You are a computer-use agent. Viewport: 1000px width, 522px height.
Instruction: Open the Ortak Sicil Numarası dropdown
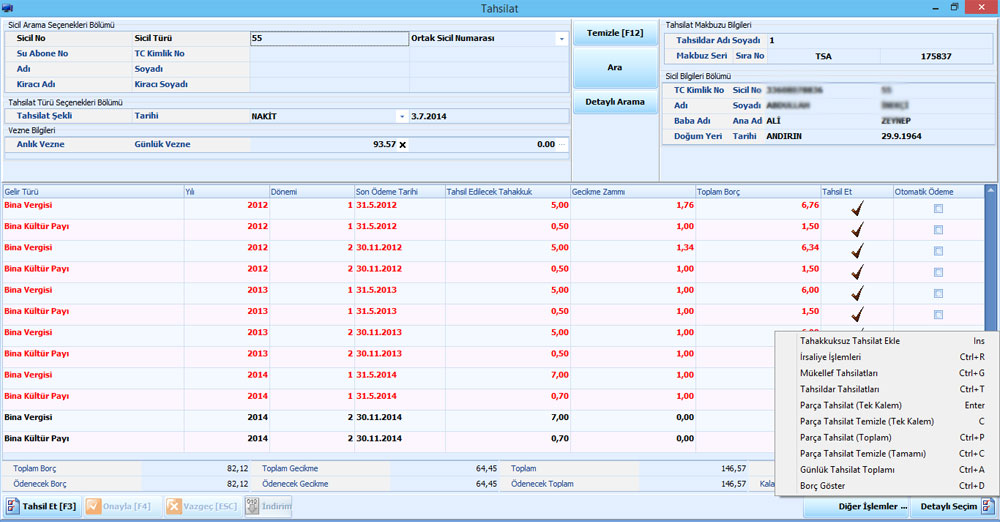click(x=561, y=39)
